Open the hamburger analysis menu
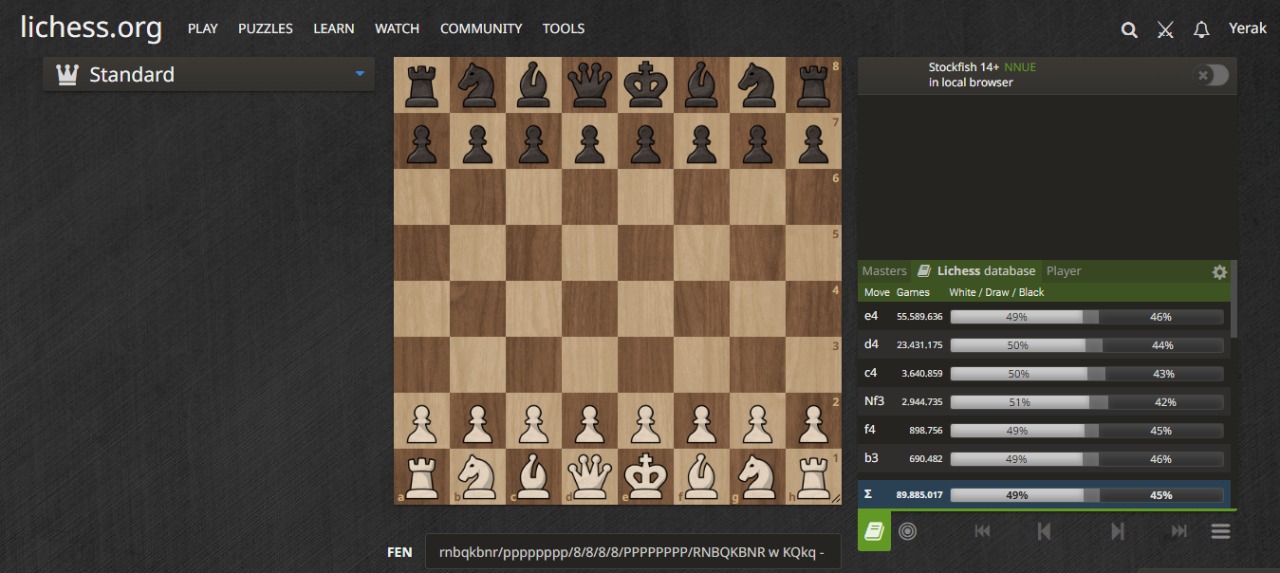 coord(1220,531)
